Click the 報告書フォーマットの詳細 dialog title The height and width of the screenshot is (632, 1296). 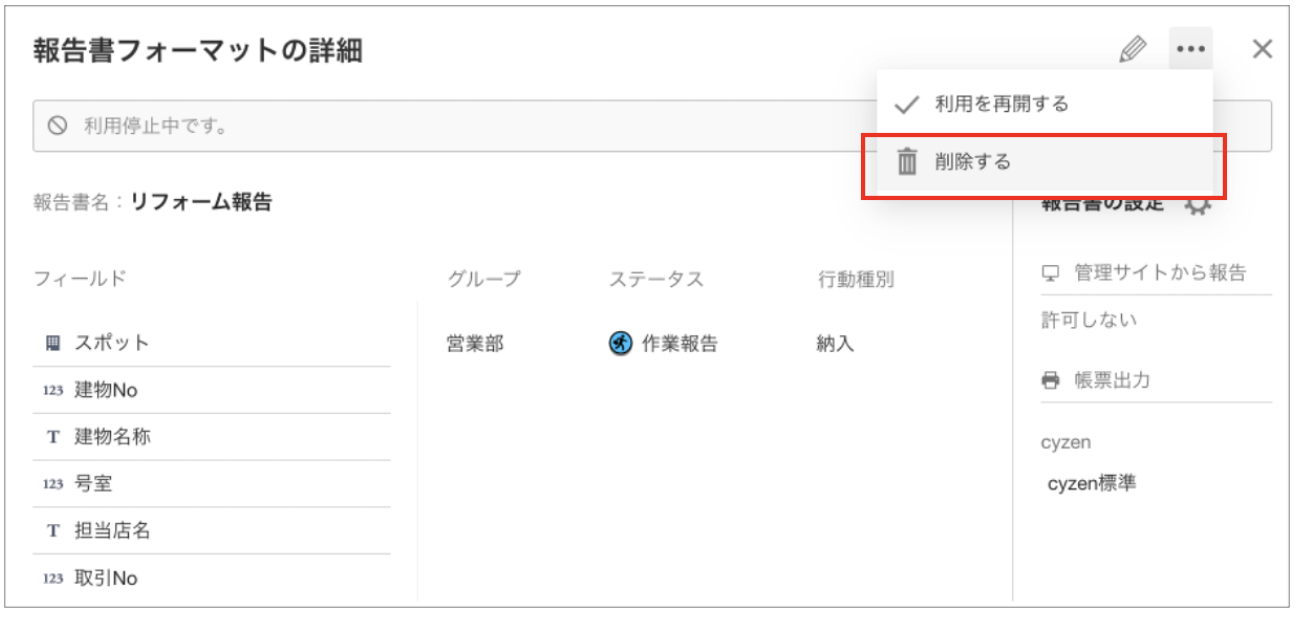[198, 50]
